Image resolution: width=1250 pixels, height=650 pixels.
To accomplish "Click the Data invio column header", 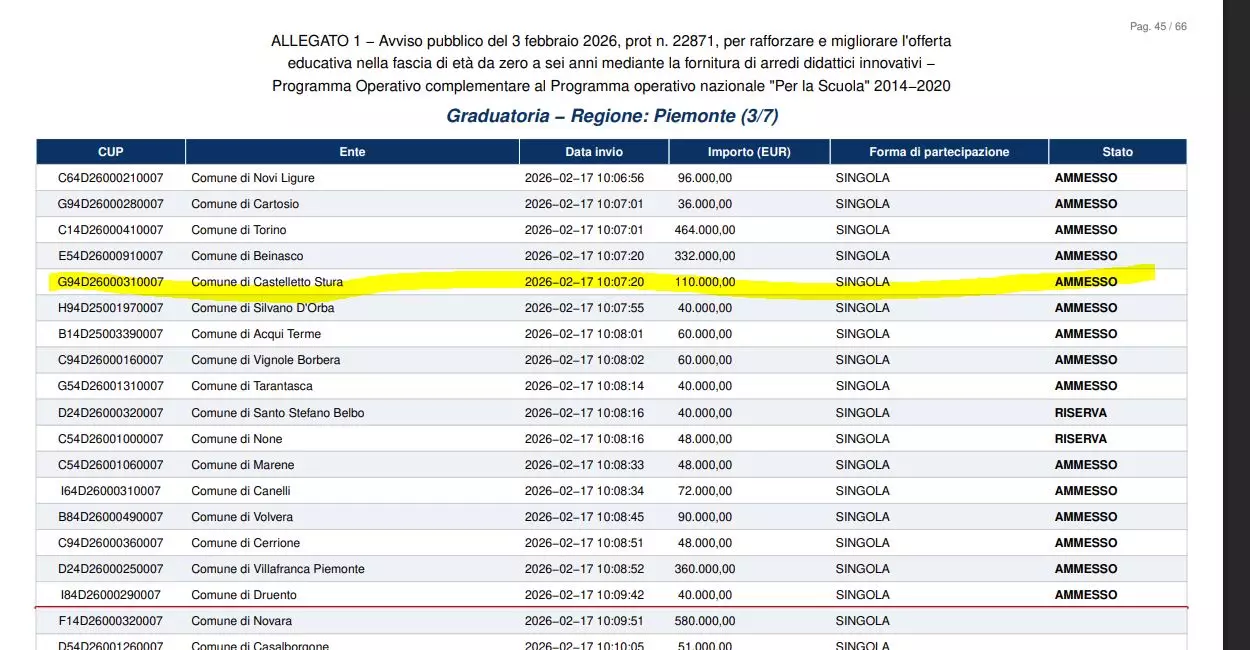I will [593, 152].
